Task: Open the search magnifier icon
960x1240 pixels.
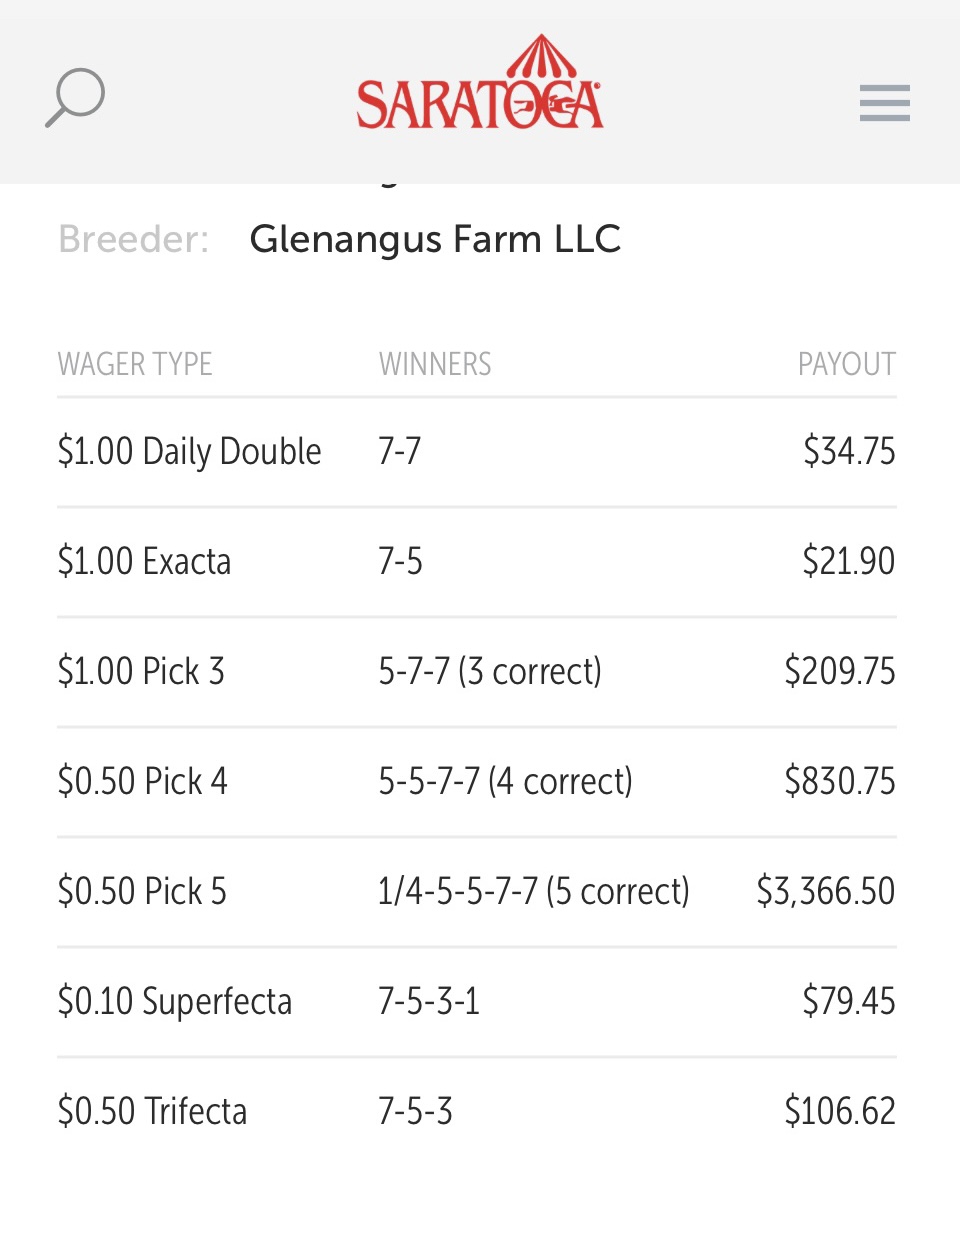Action: 75,98
